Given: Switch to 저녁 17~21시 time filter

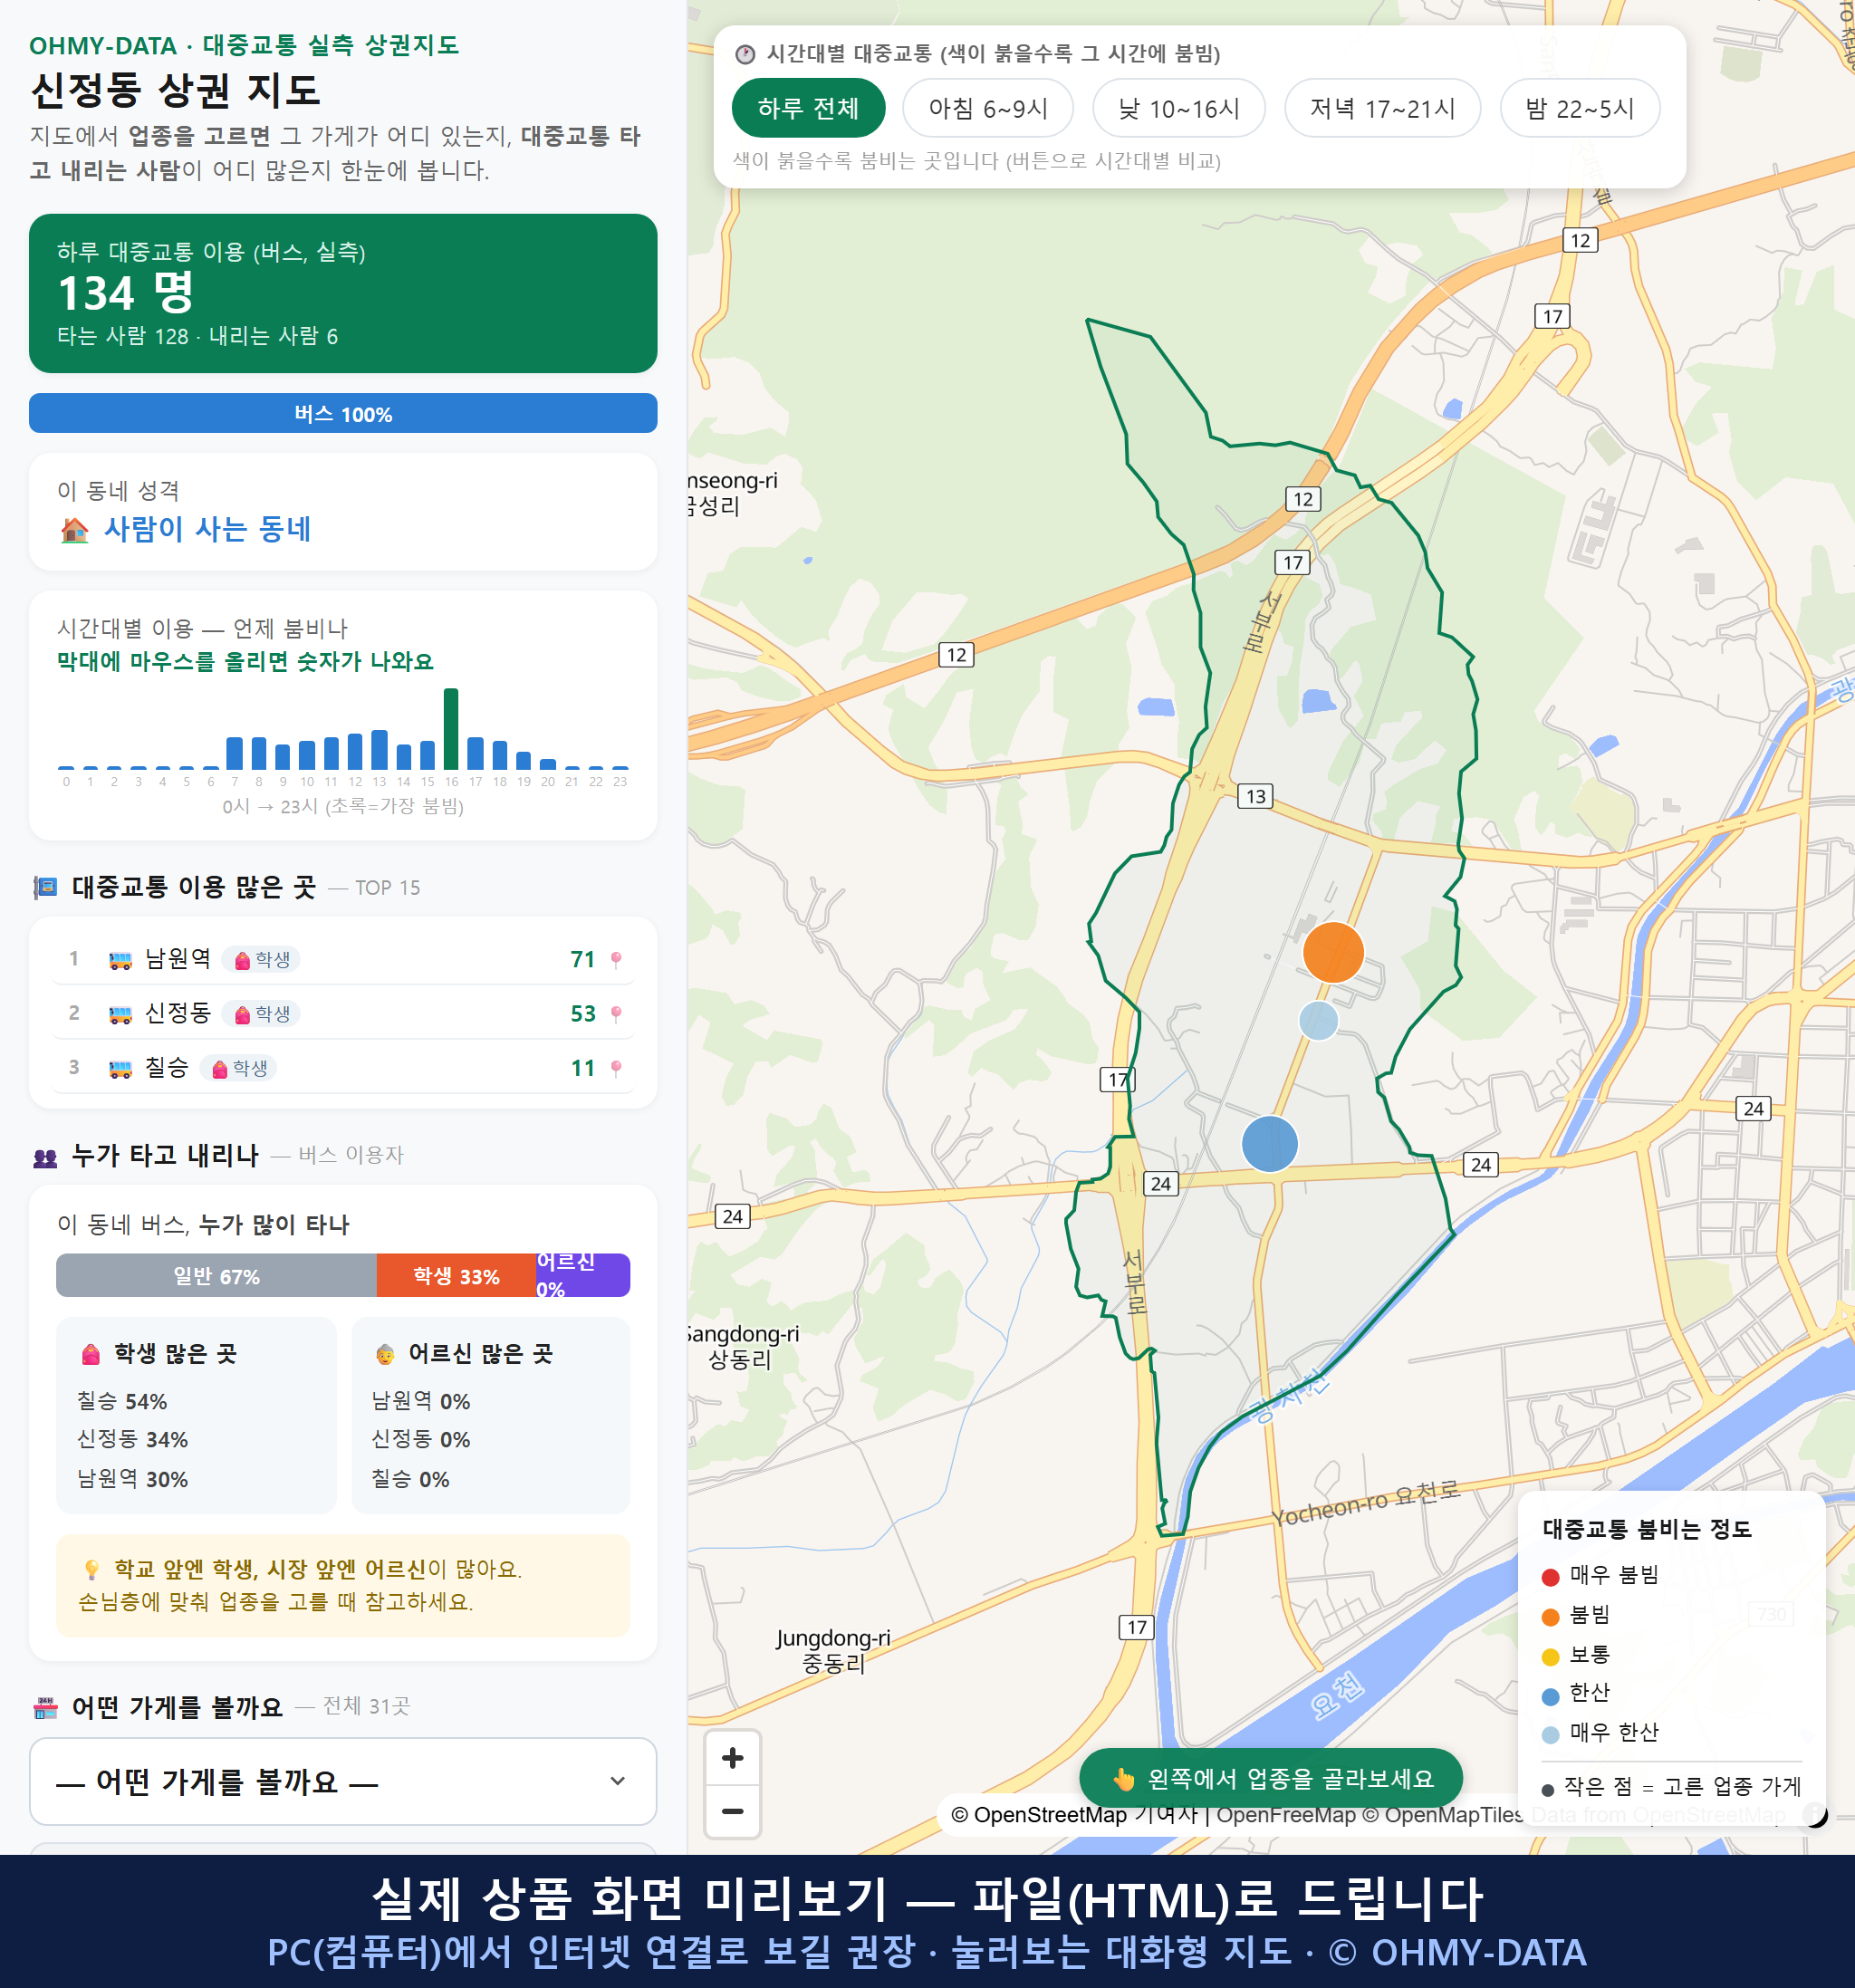Looking at the screenshot, I should coord(1382,108).
